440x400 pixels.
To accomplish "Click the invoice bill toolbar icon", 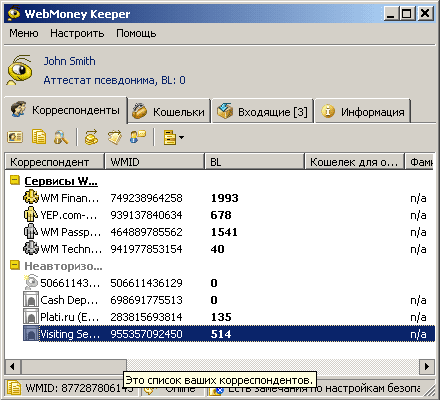I will tap(115, 137).
